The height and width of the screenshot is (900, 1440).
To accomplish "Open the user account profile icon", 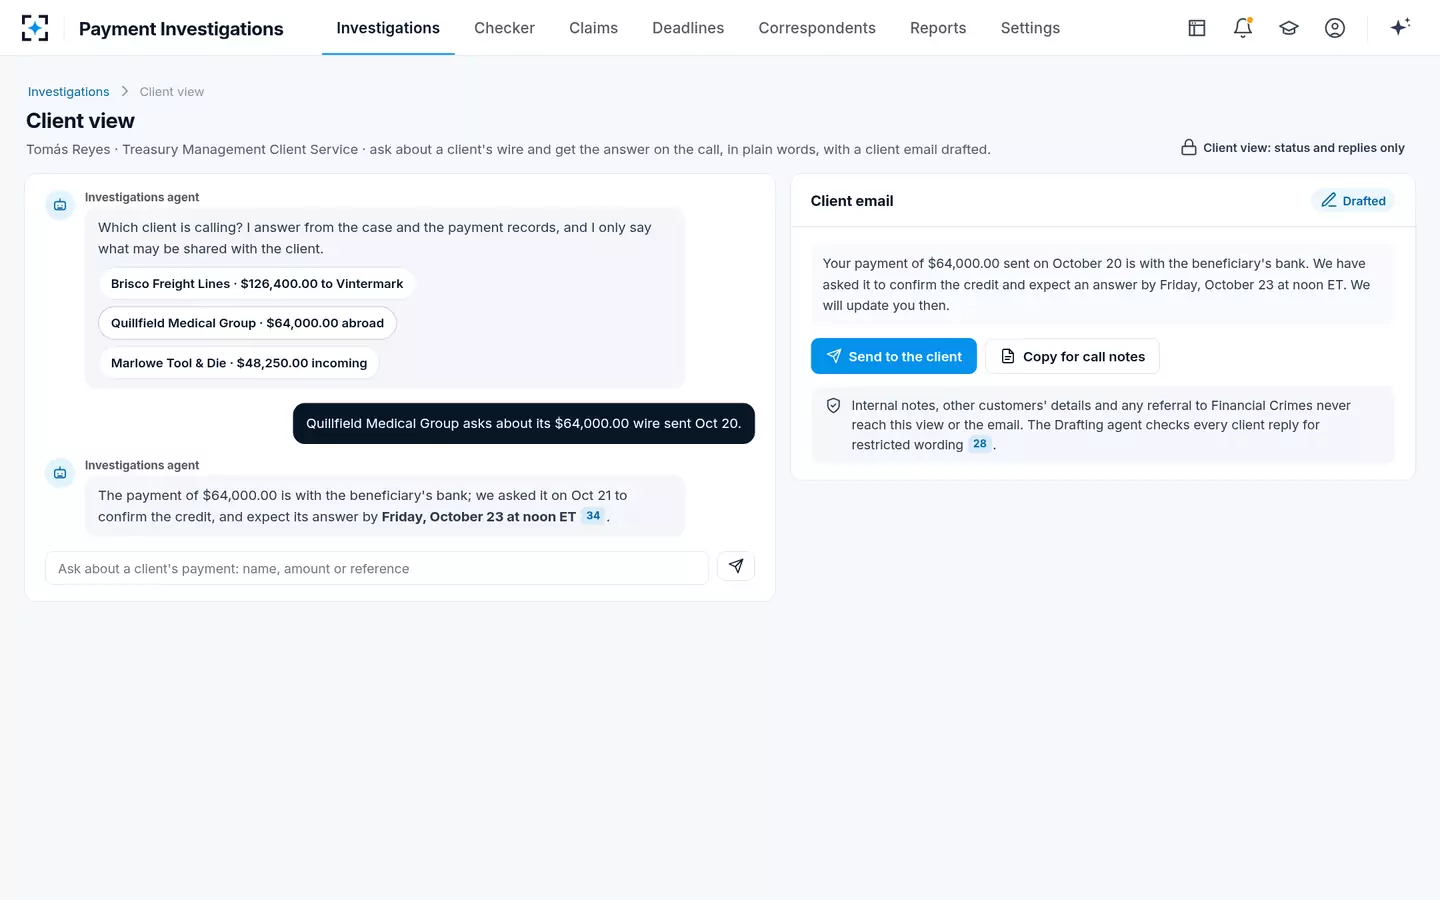I will click(1335, 28).
